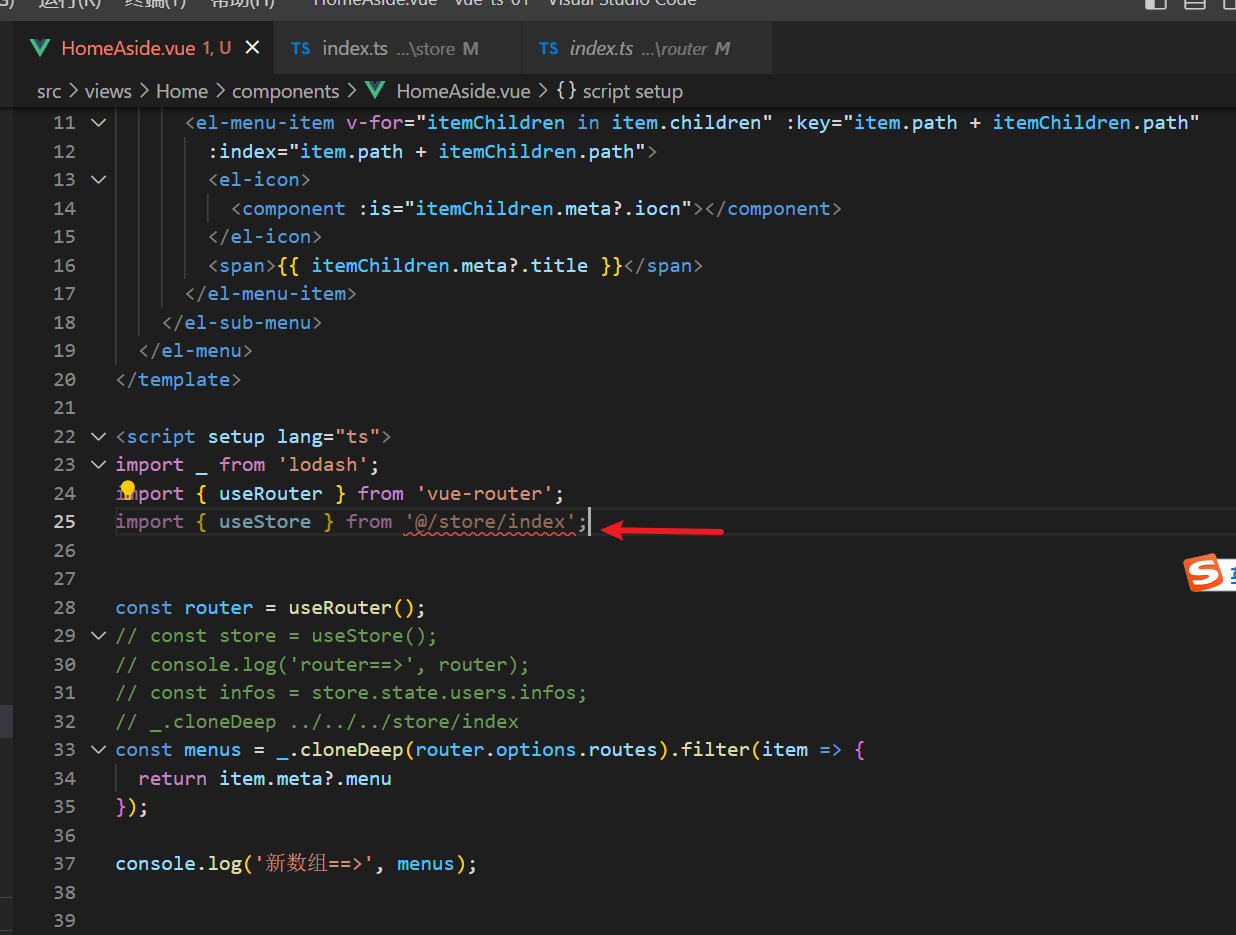Click the "</template>" closing tag
Image resolution: width=1236 pixels, height=935 pixels.
(x=178, y=379)
